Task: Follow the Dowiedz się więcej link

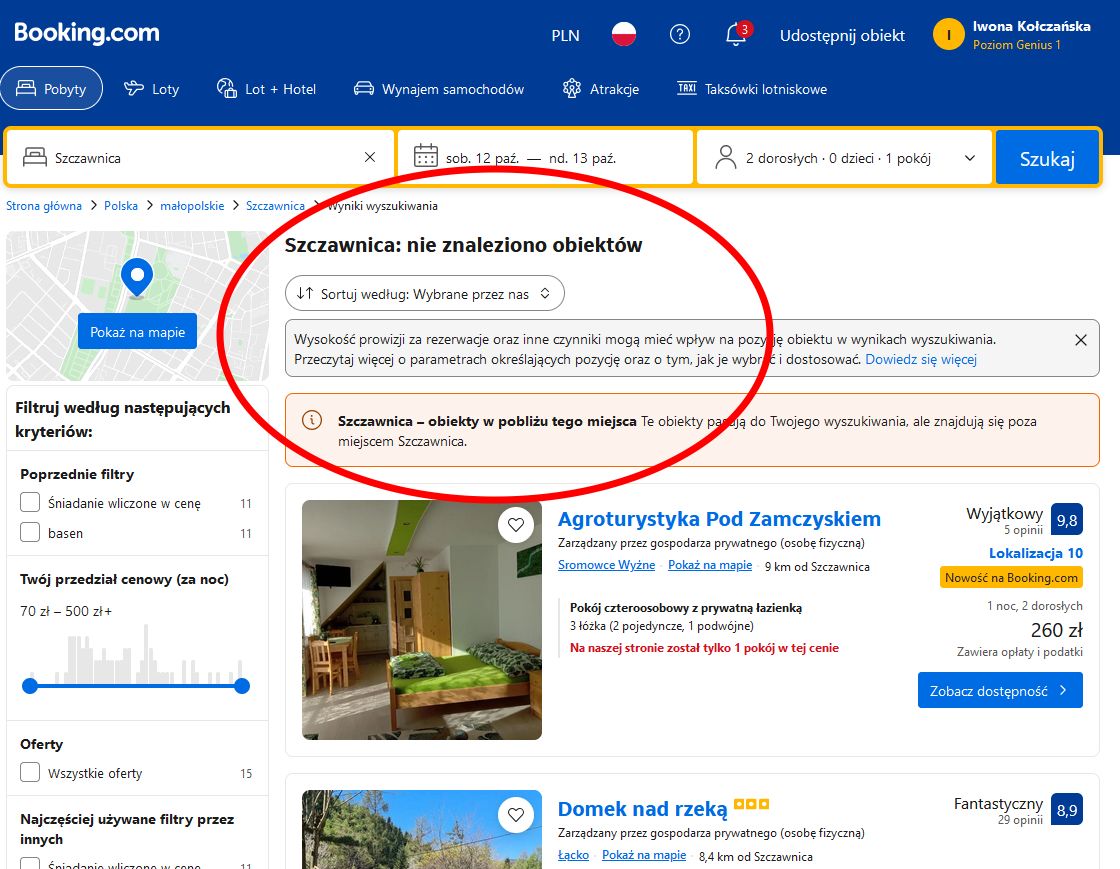Action: click(921, 359)
